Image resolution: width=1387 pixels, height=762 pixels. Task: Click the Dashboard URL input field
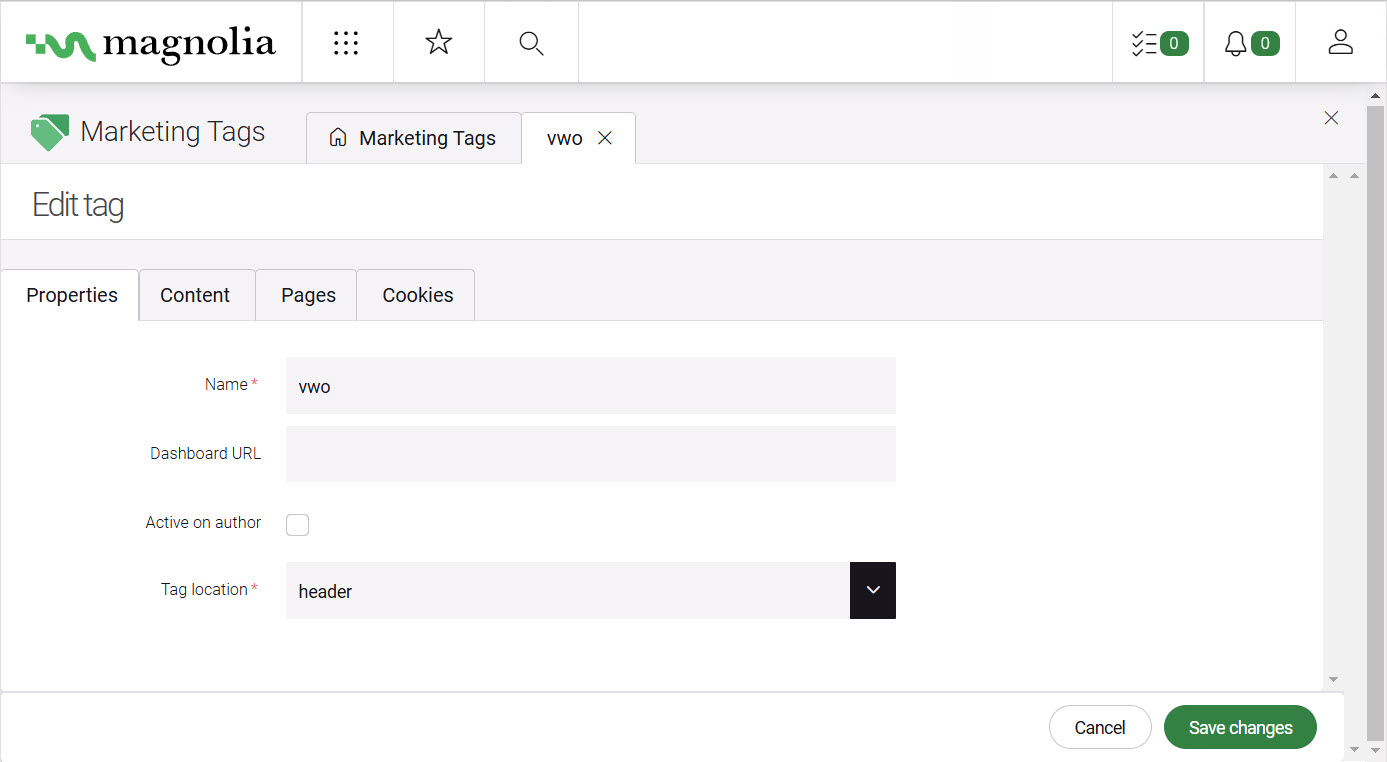pyautogui.click(x=590, y=454)
